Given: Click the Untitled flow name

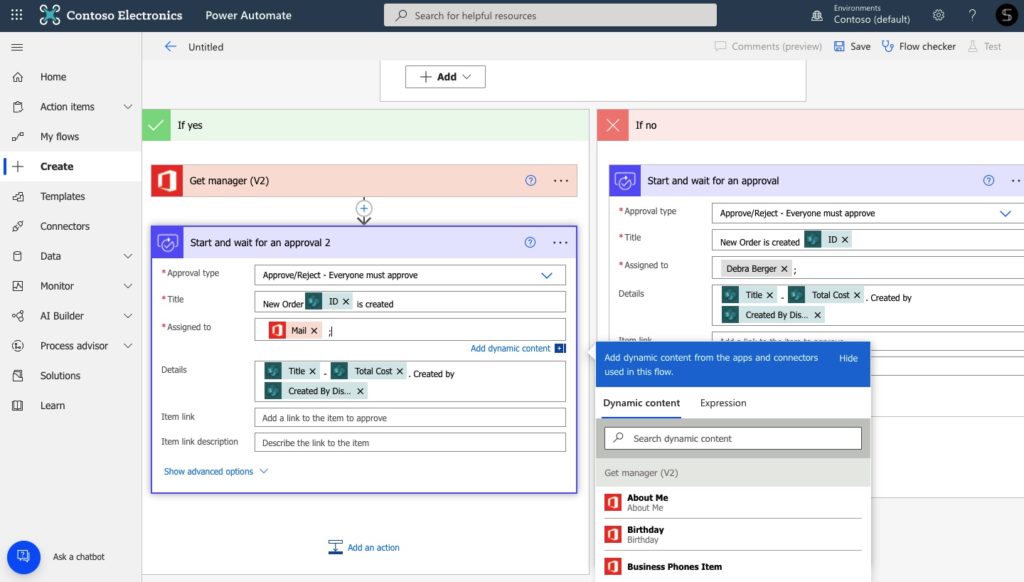Looking at the screenshot, I should [206, 47].
